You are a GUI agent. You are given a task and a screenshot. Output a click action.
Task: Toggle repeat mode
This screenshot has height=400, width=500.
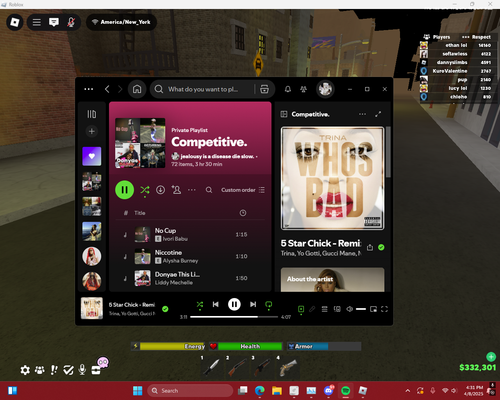[x=268, y=305]
